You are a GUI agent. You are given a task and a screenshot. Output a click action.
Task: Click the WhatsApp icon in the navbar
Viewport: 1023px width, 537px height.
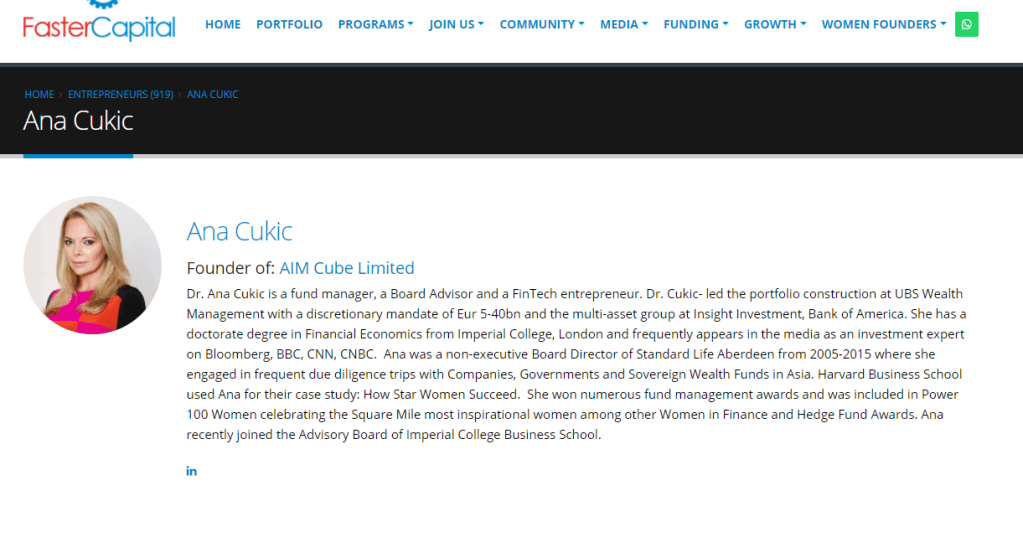966,24
